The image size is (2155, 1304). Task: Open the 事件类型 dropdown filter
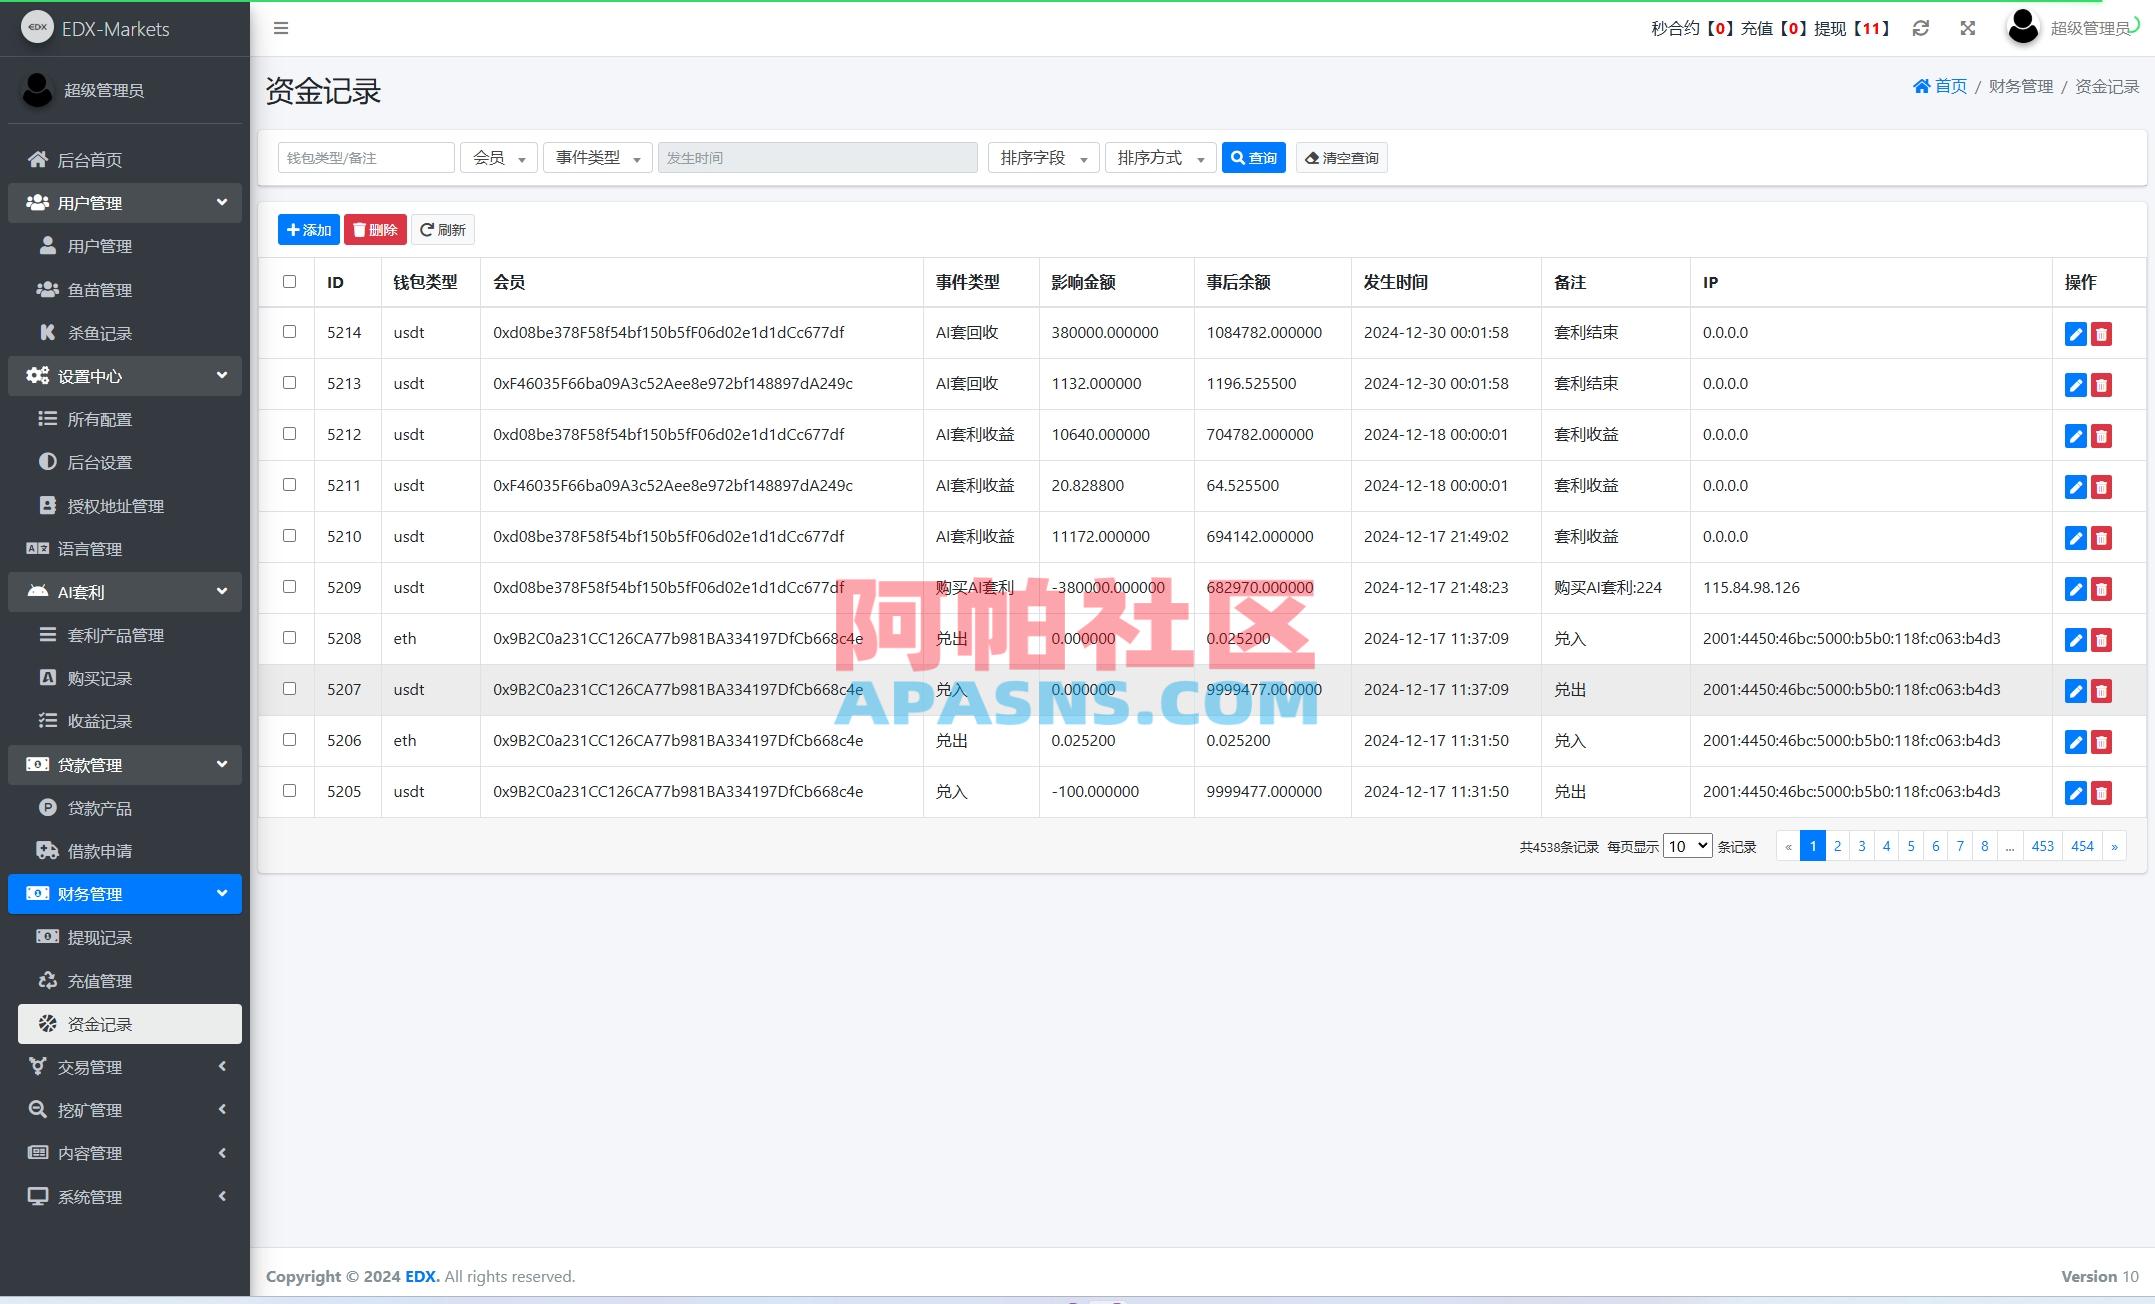click(596, 157)
